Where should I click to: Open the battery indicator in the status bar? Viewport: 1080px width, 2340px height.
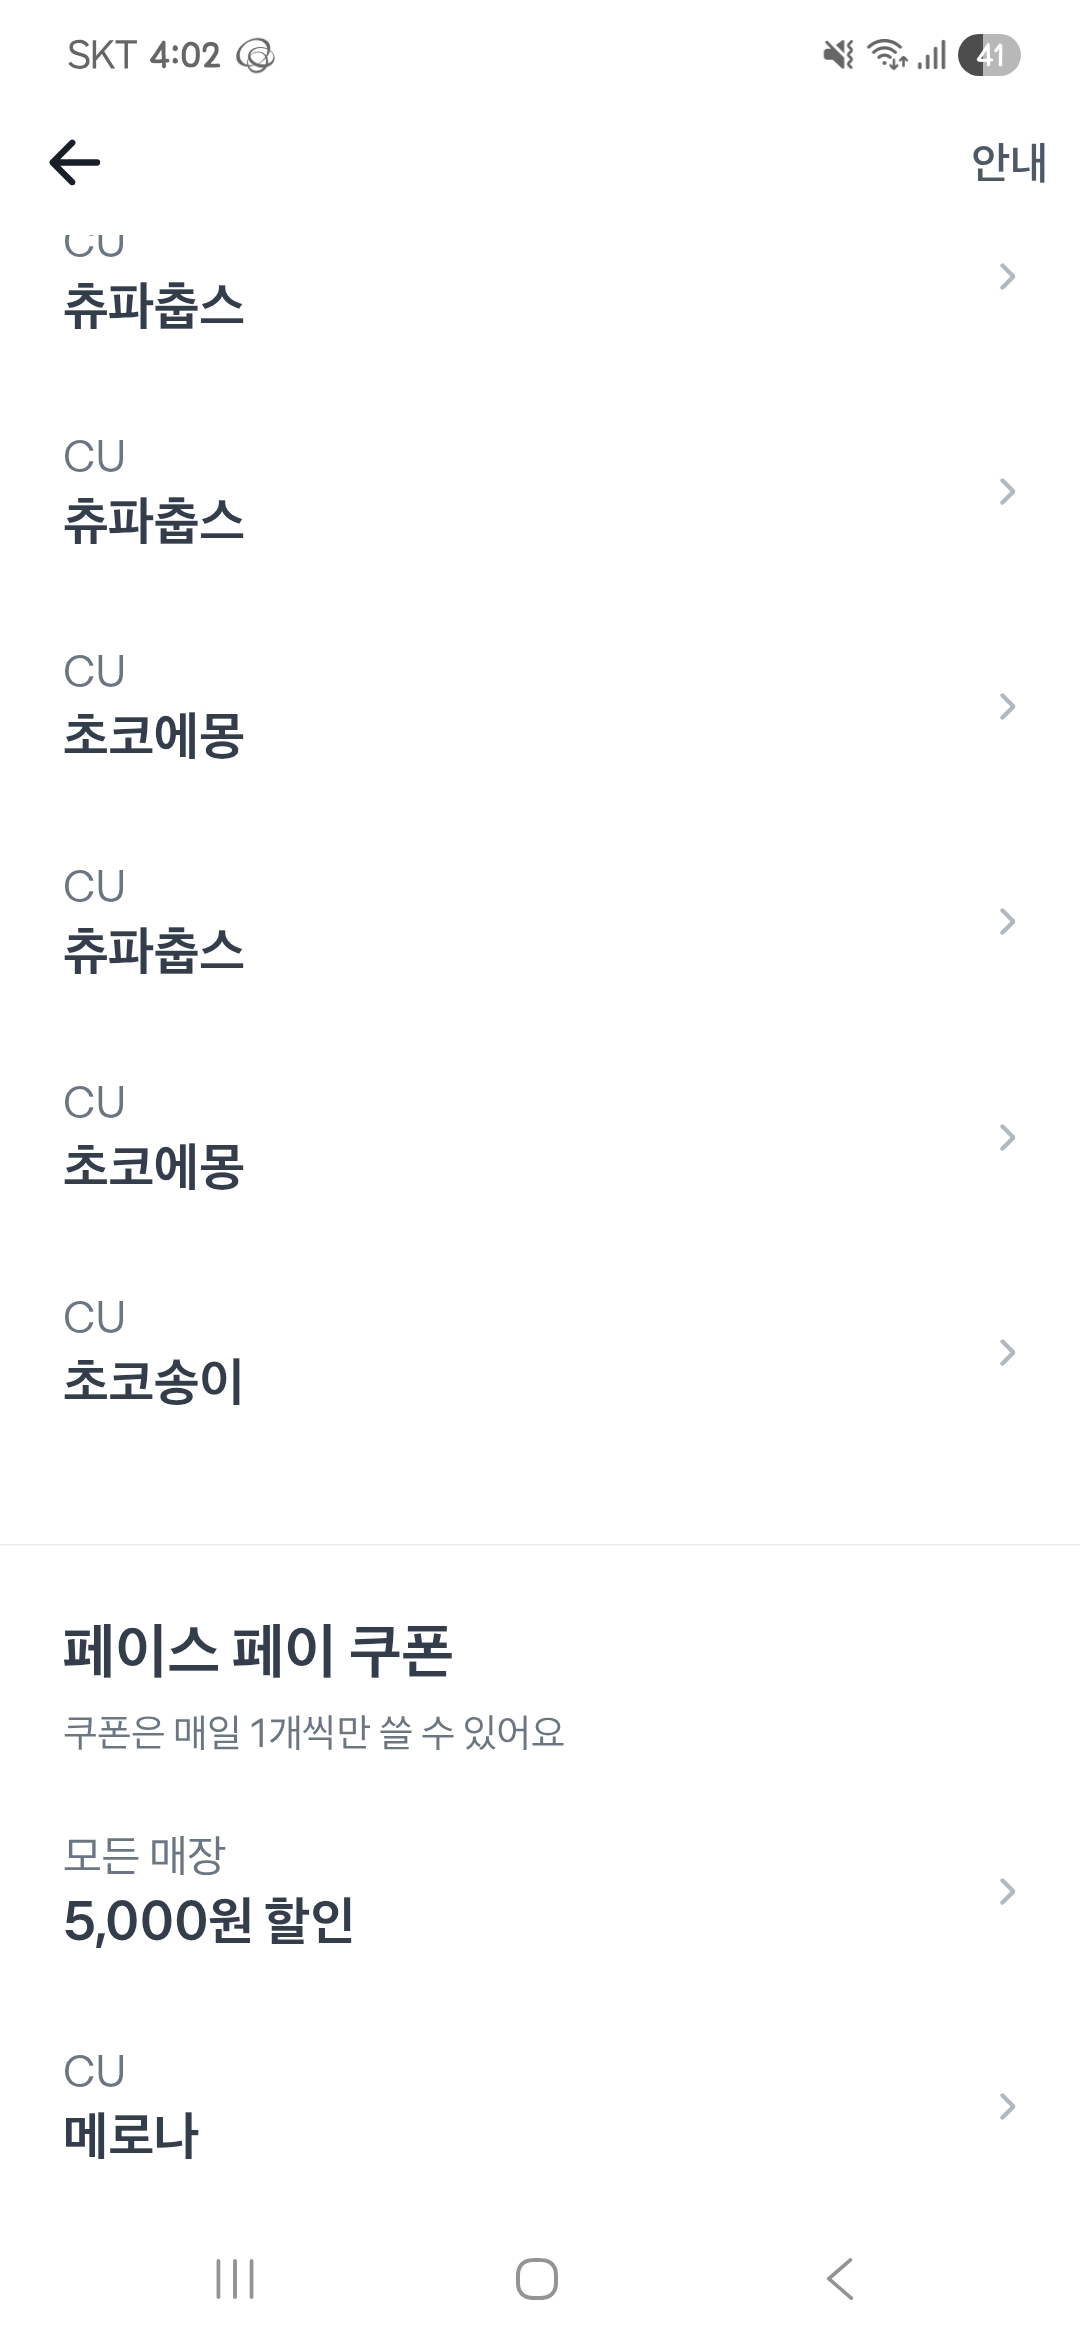pyautogui.click(x=988, y=55)
